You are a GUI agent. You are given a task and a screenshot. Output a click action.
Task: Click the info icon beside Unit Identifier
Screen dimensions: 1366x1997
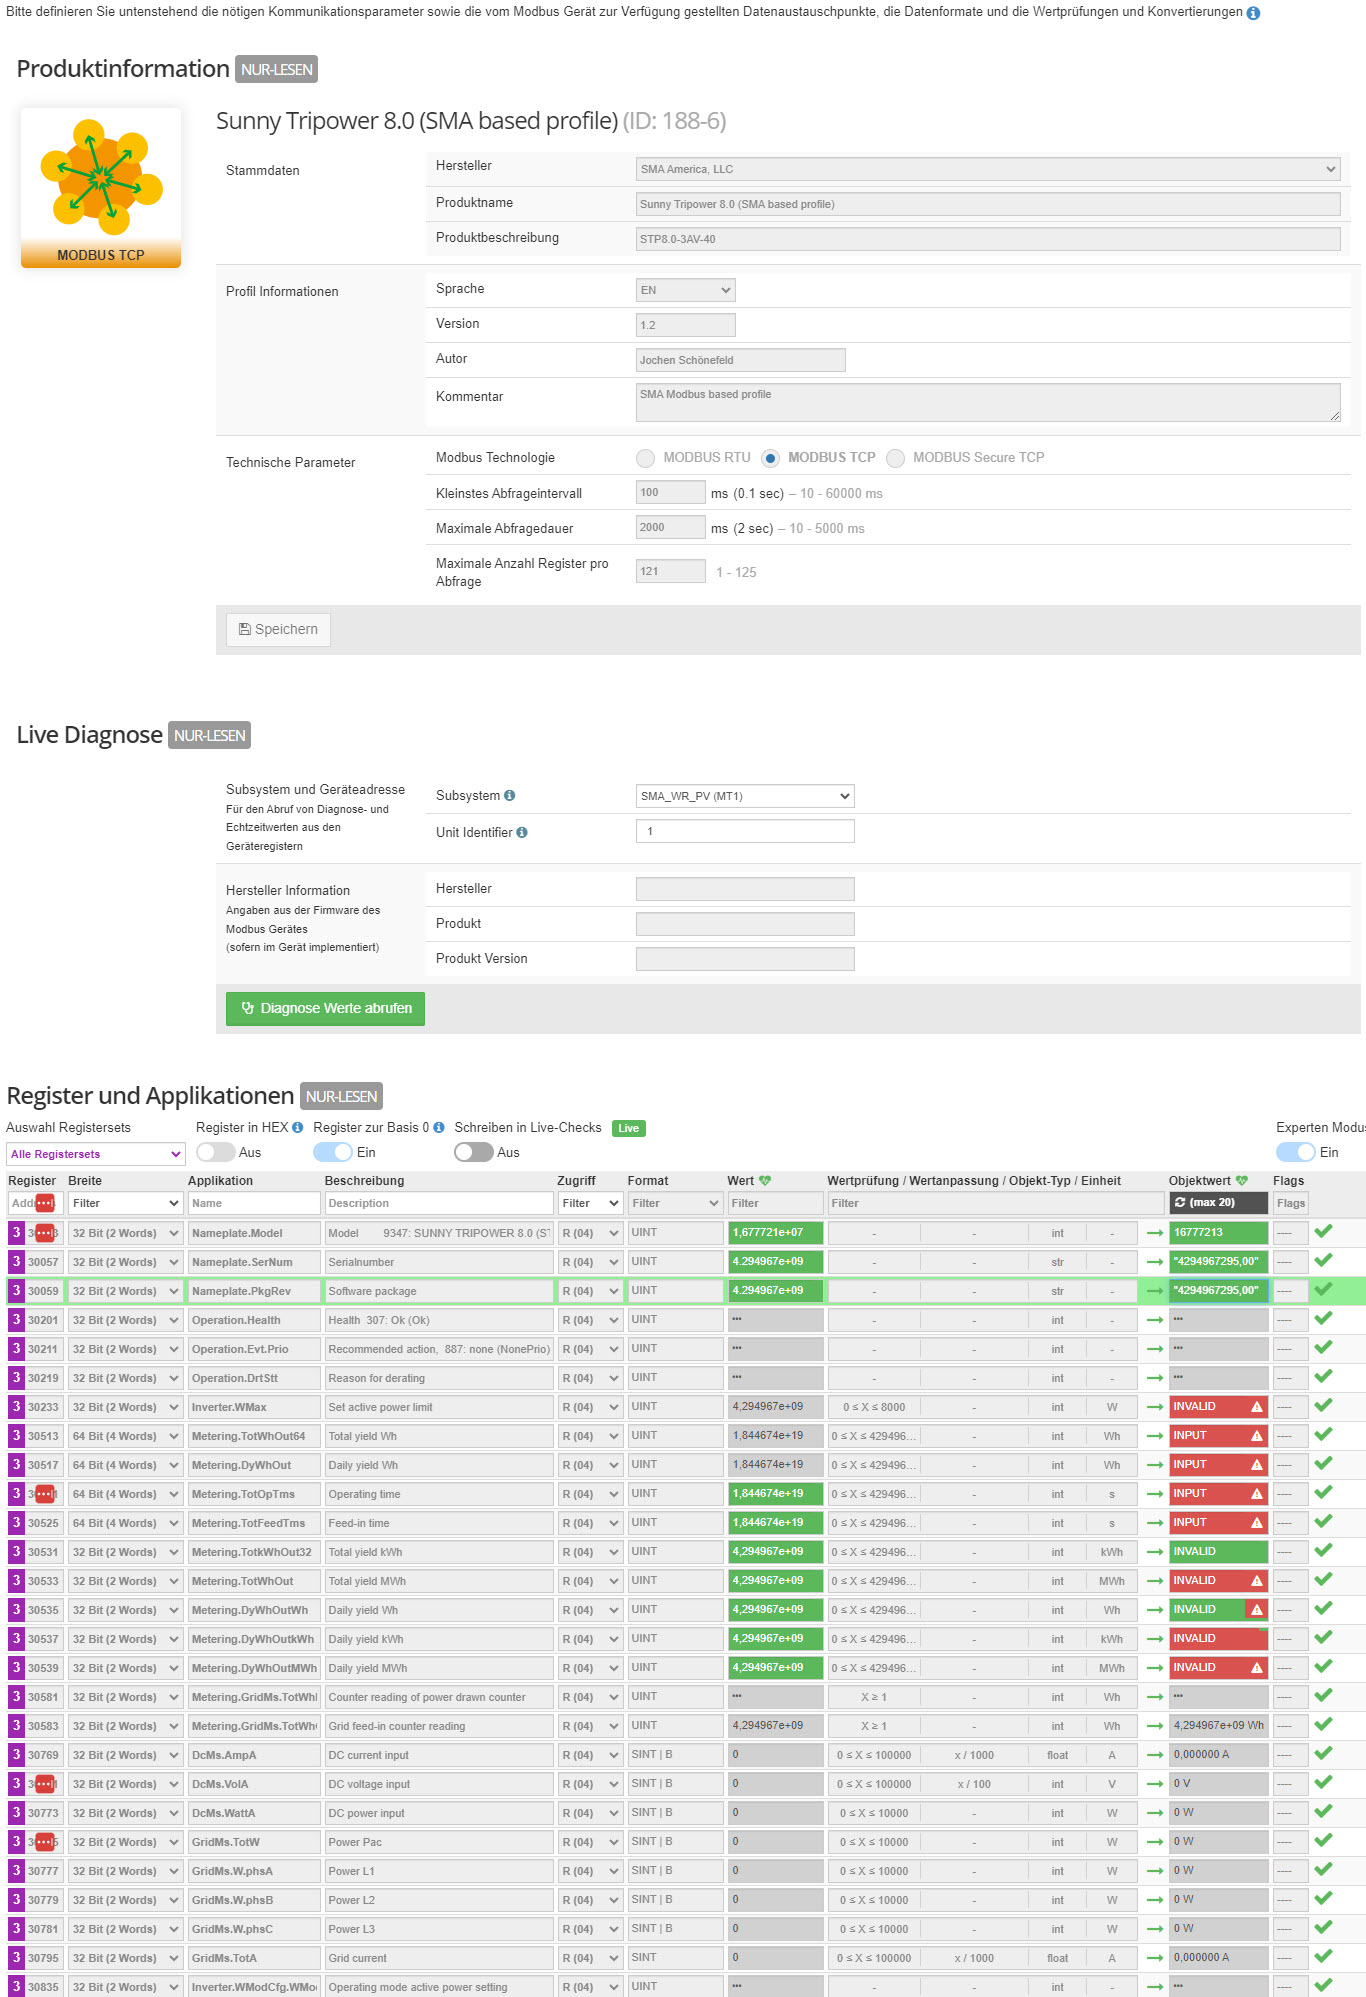522,832
